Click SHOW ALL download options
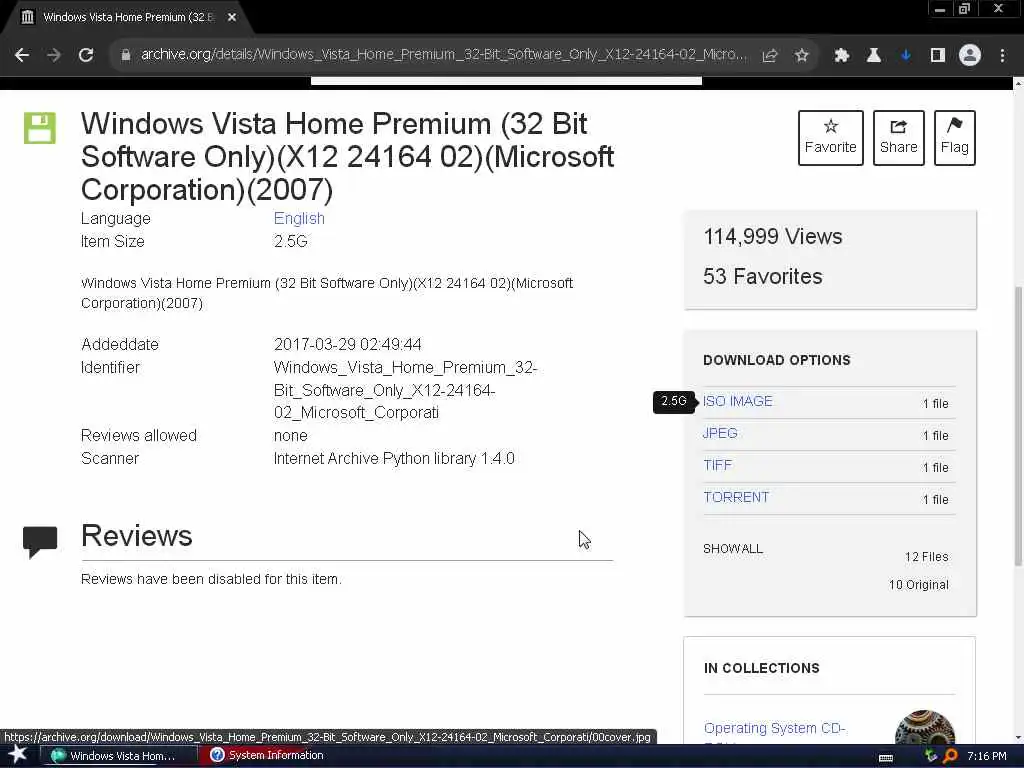The image size is (1024, 768). click(733, 549)
